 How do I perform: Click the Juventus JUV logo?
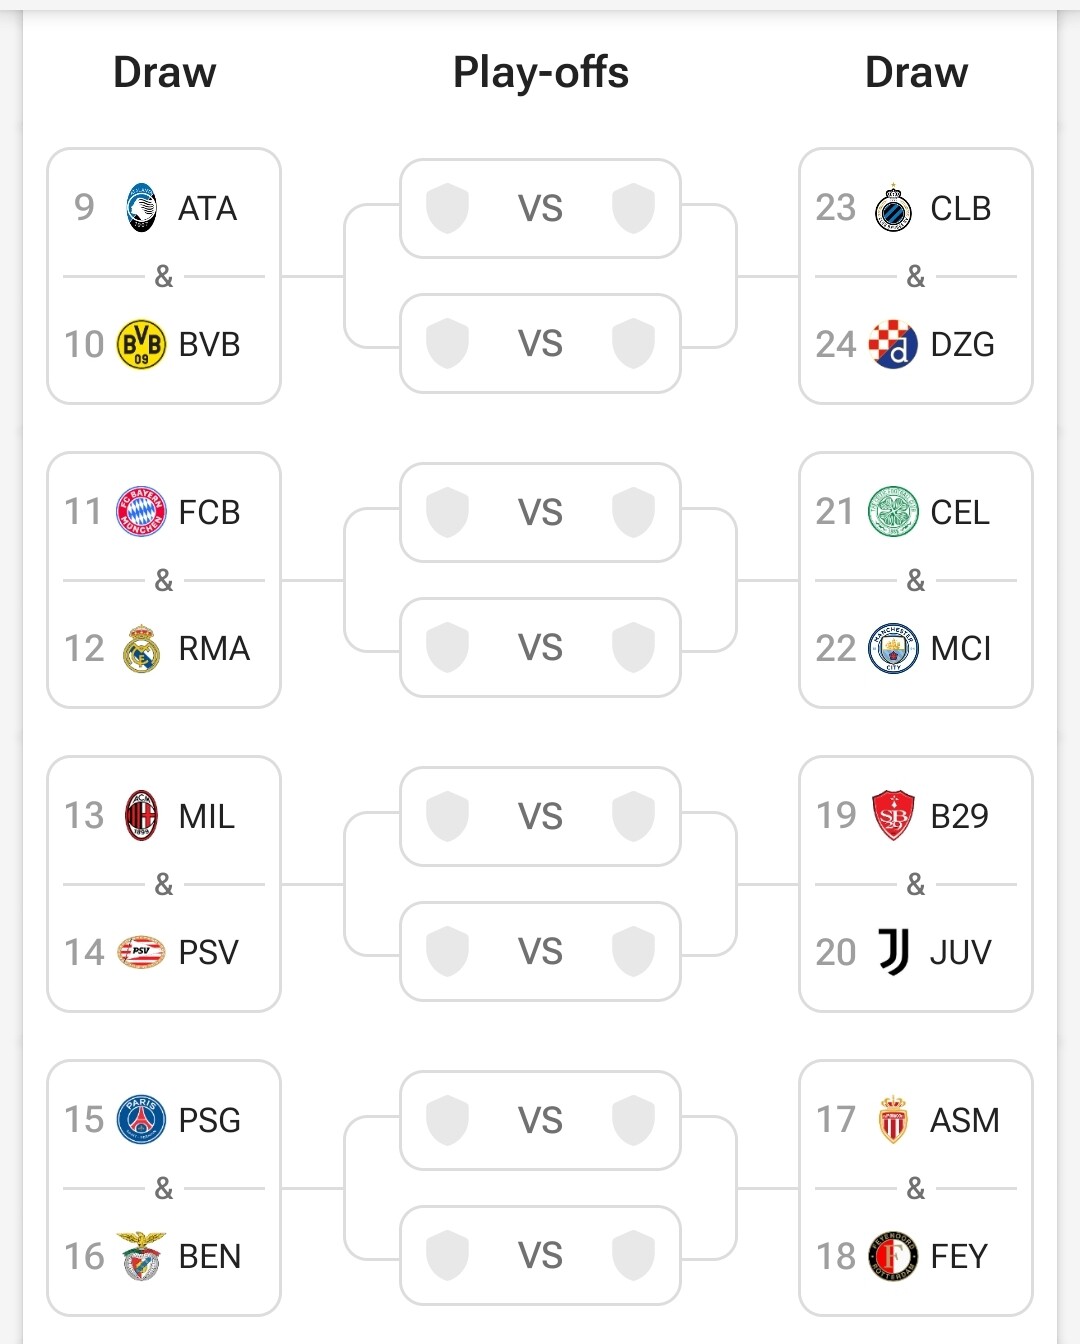(893, 952)
